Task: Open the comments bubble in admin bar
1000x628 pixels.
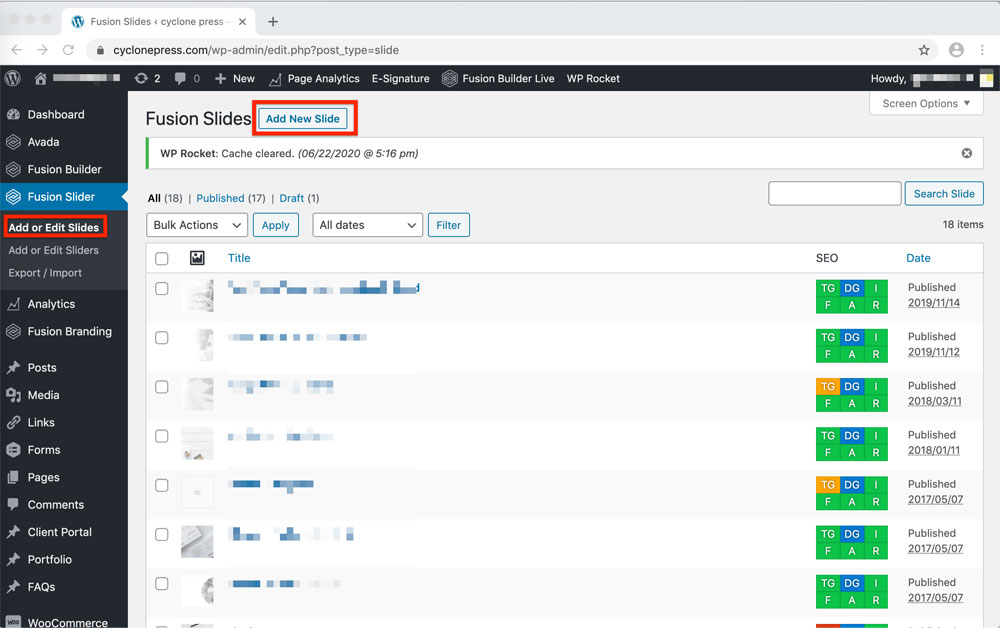Action: point(180,78)
